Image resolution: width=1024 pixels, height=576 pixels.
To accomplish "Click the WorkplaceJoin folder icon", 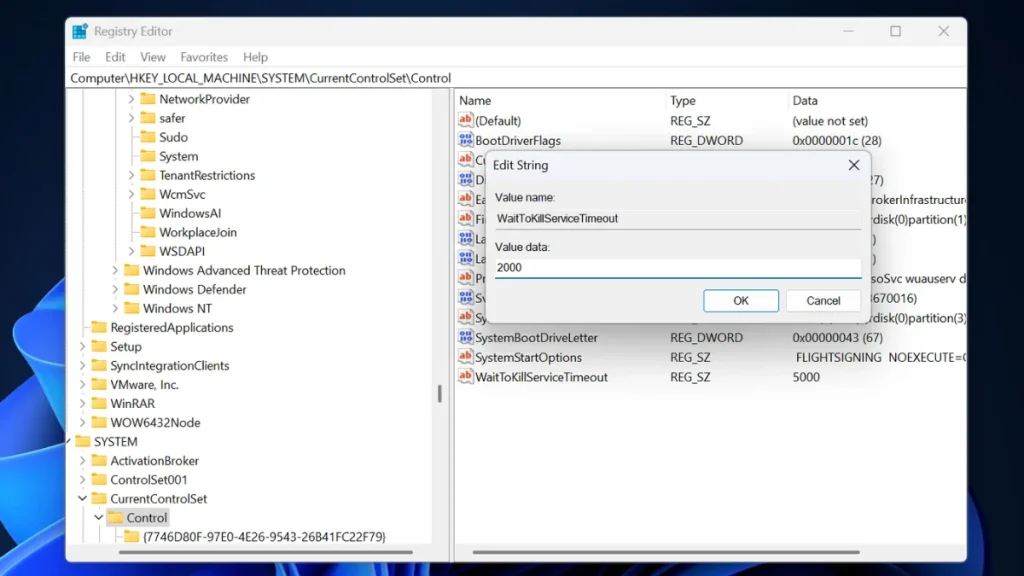I will [148, 232].
